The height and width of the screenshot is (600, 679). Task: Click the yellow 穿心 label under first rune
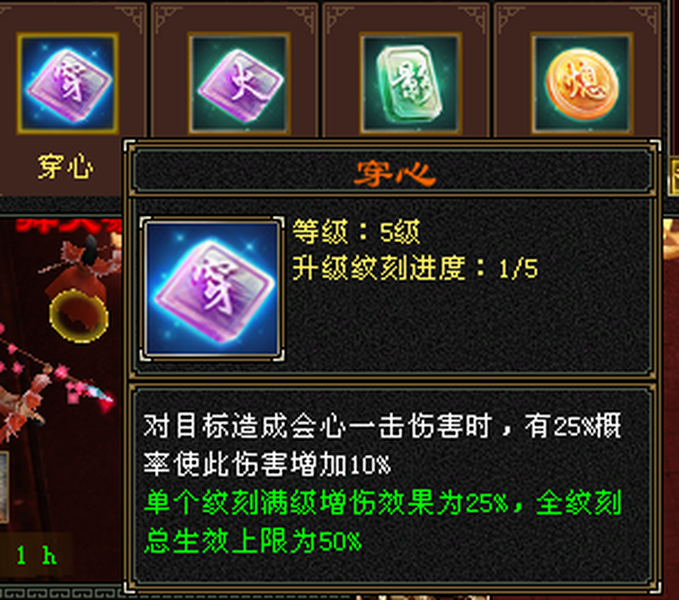pos(65,167)
